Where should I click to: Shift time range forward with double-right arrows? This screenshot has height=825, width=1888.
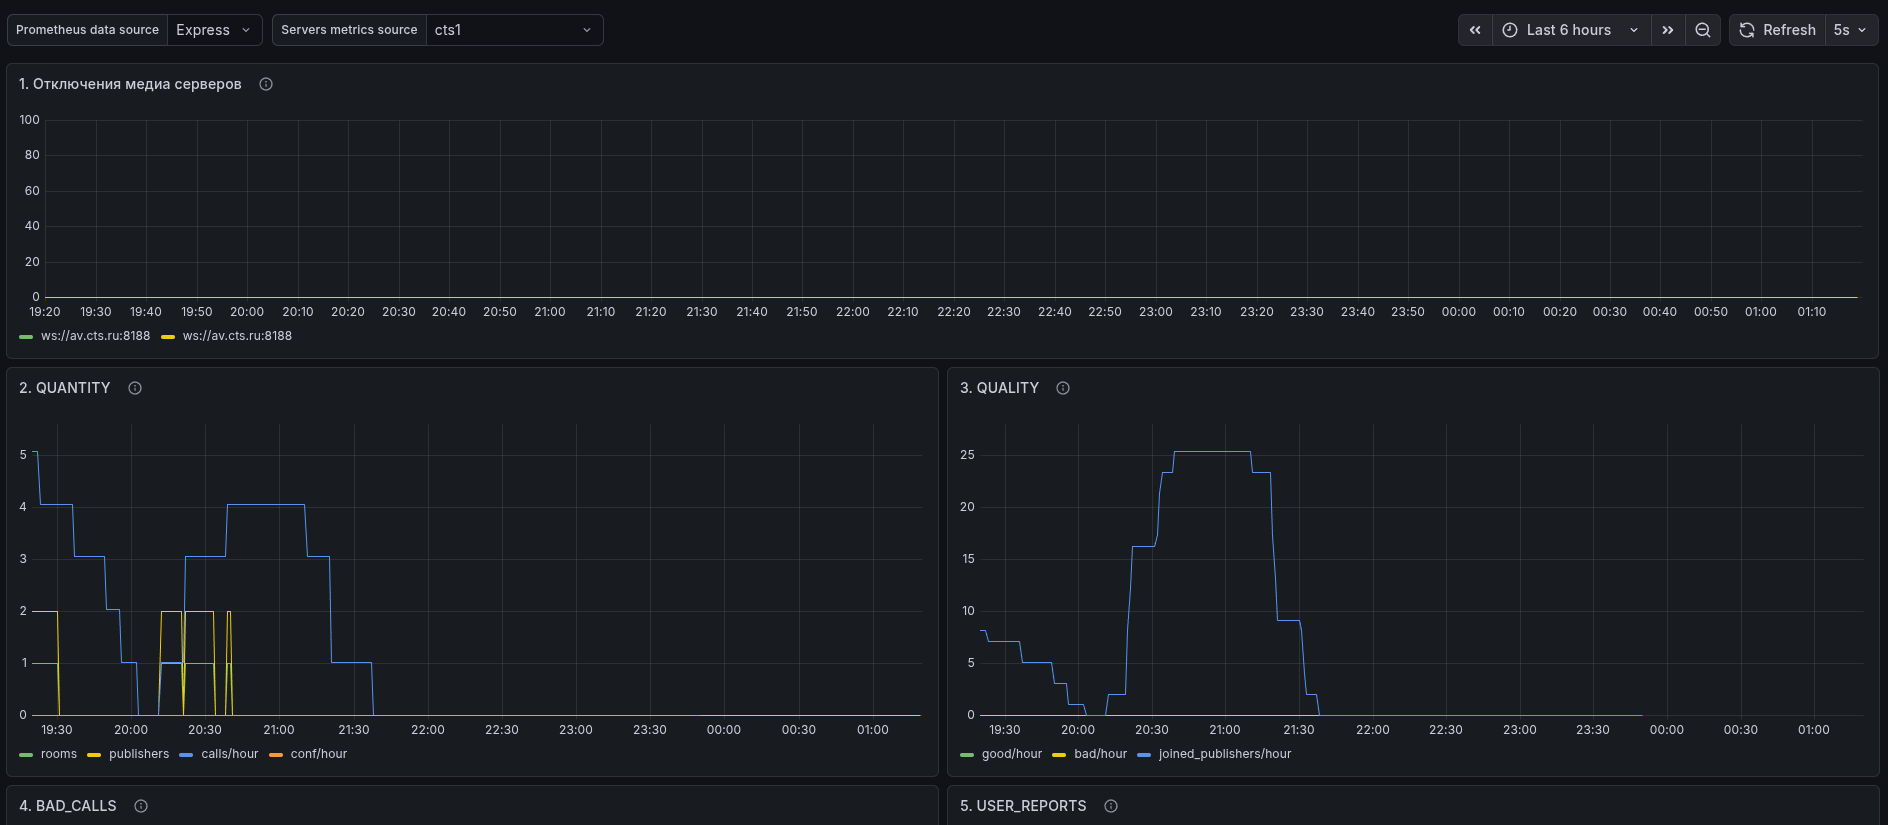[x=1667, y=30]
